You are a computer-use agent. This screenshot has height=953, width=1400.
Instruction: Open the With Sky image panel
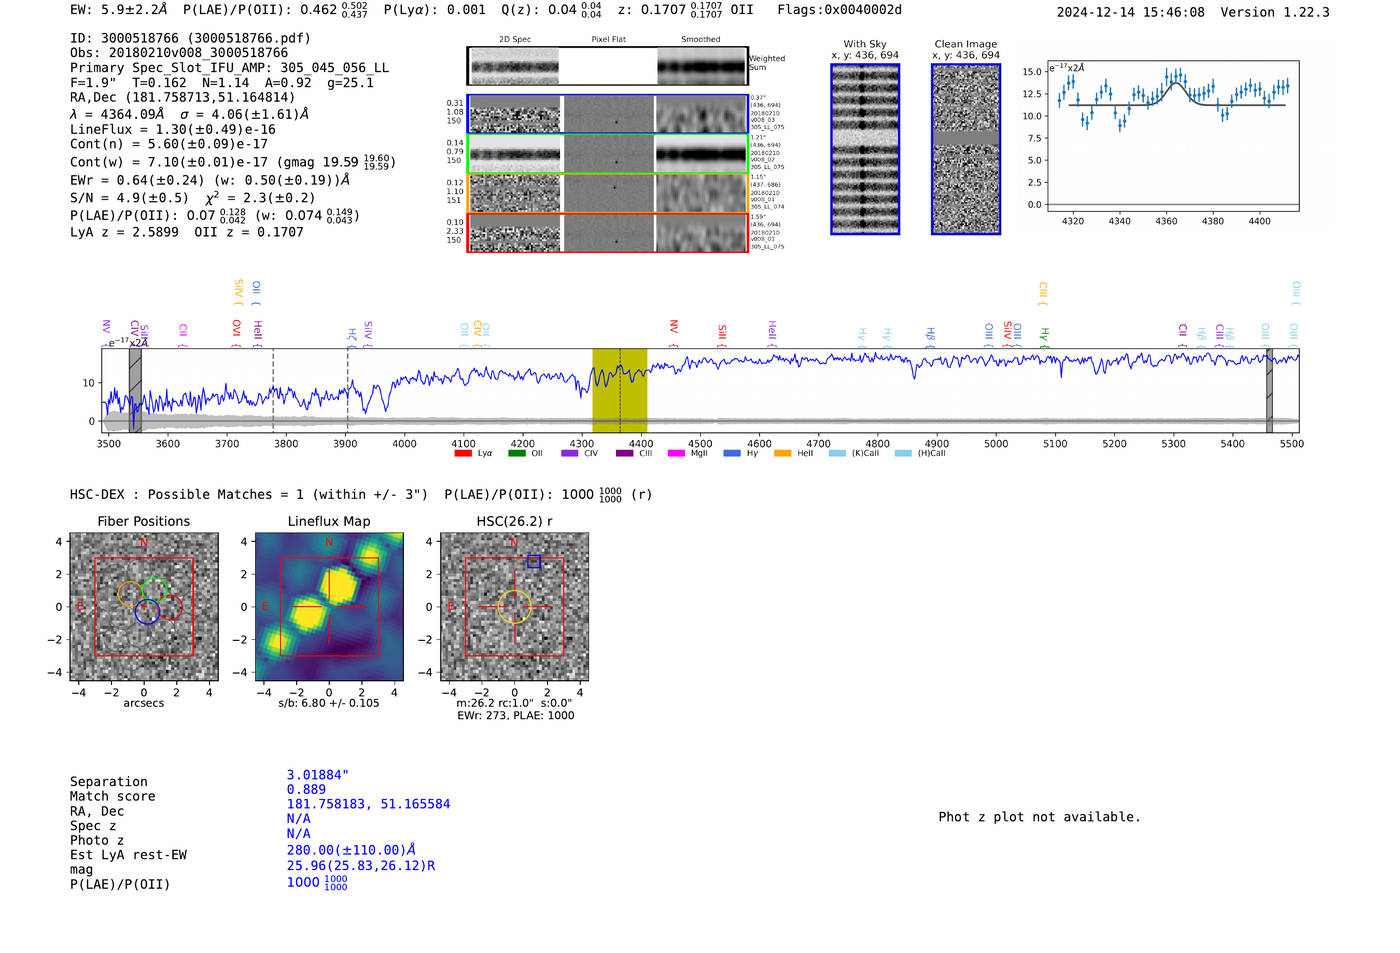(865, 149)
